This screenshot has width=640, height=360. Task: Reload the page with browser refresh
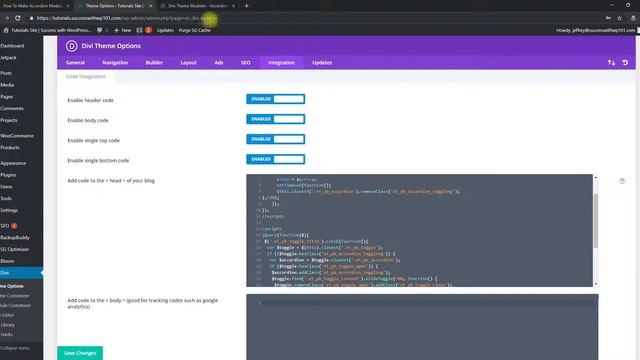pos(18,18)
